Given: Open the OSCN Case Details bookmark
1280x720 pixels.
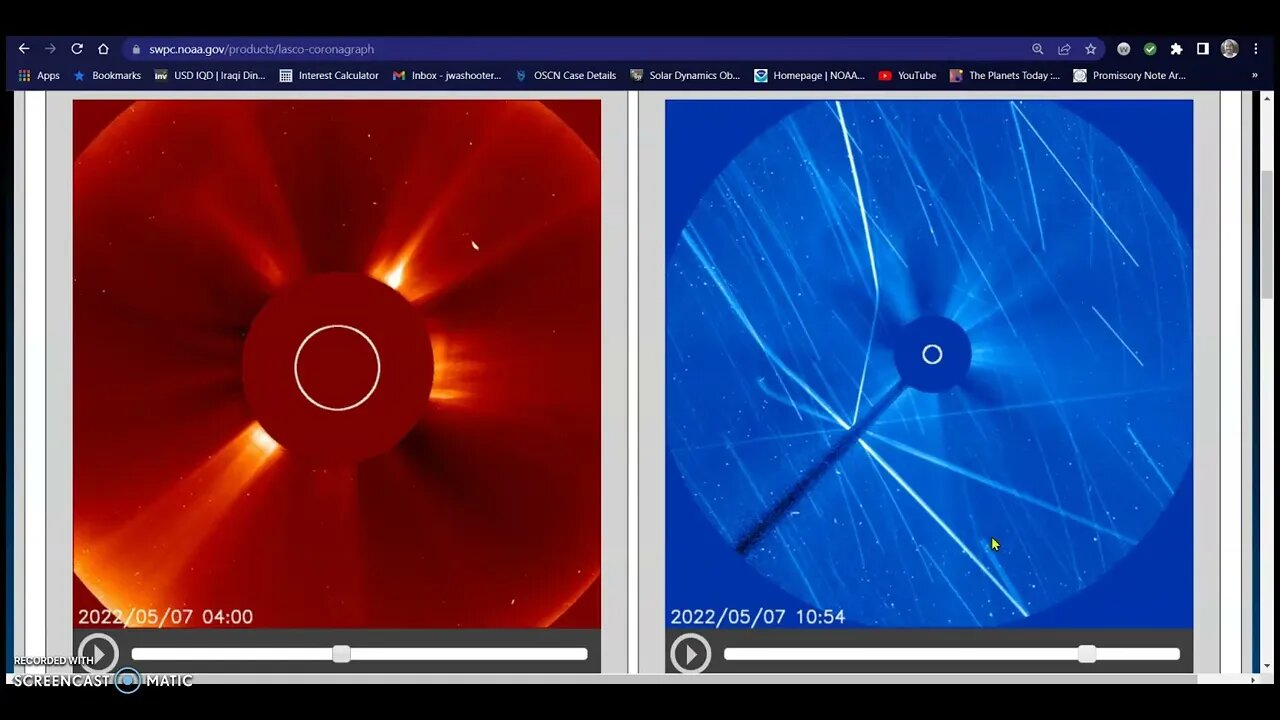Looking at the screenshot, I should 566,75.
